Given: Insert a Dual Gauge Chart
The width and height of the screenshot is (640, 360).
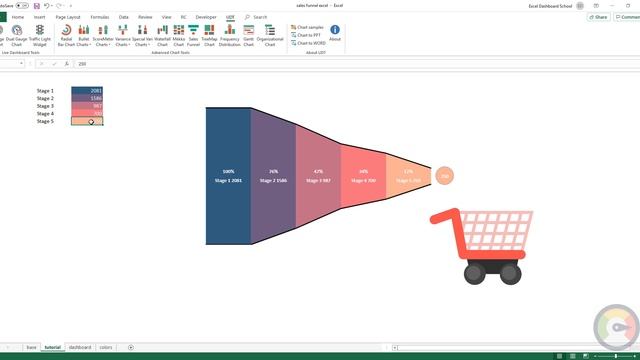Looking at the screenshot, I should tap(17, 36).
